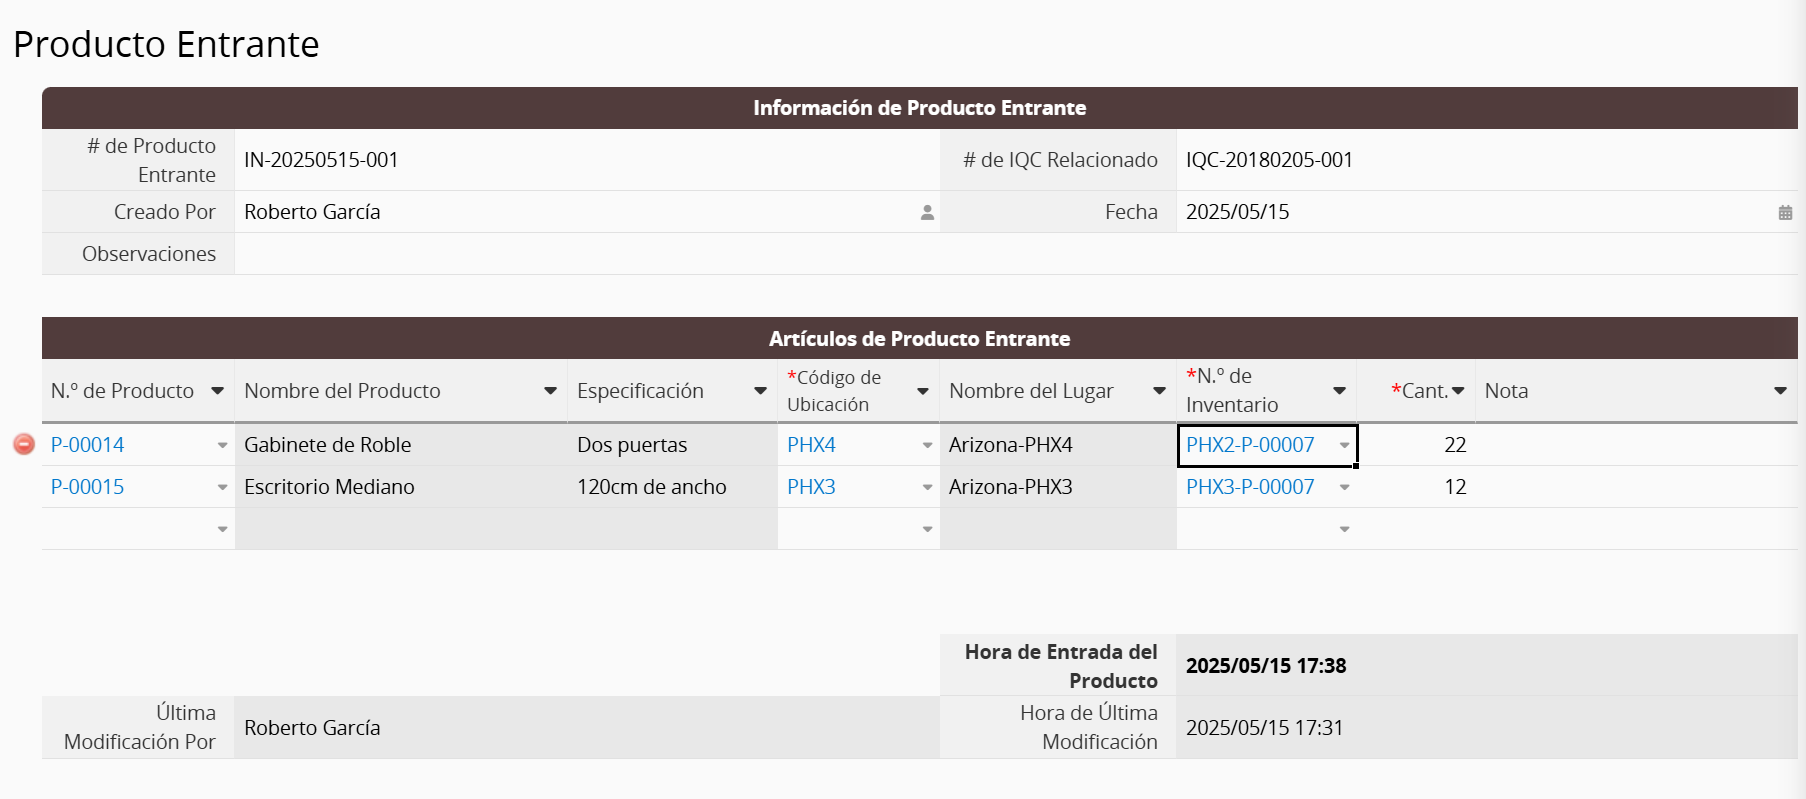Image resolution: width=1806 pixels, height=799 pixels.
Task: Open the N.º de Producto column filter
Action: [217, 391]
